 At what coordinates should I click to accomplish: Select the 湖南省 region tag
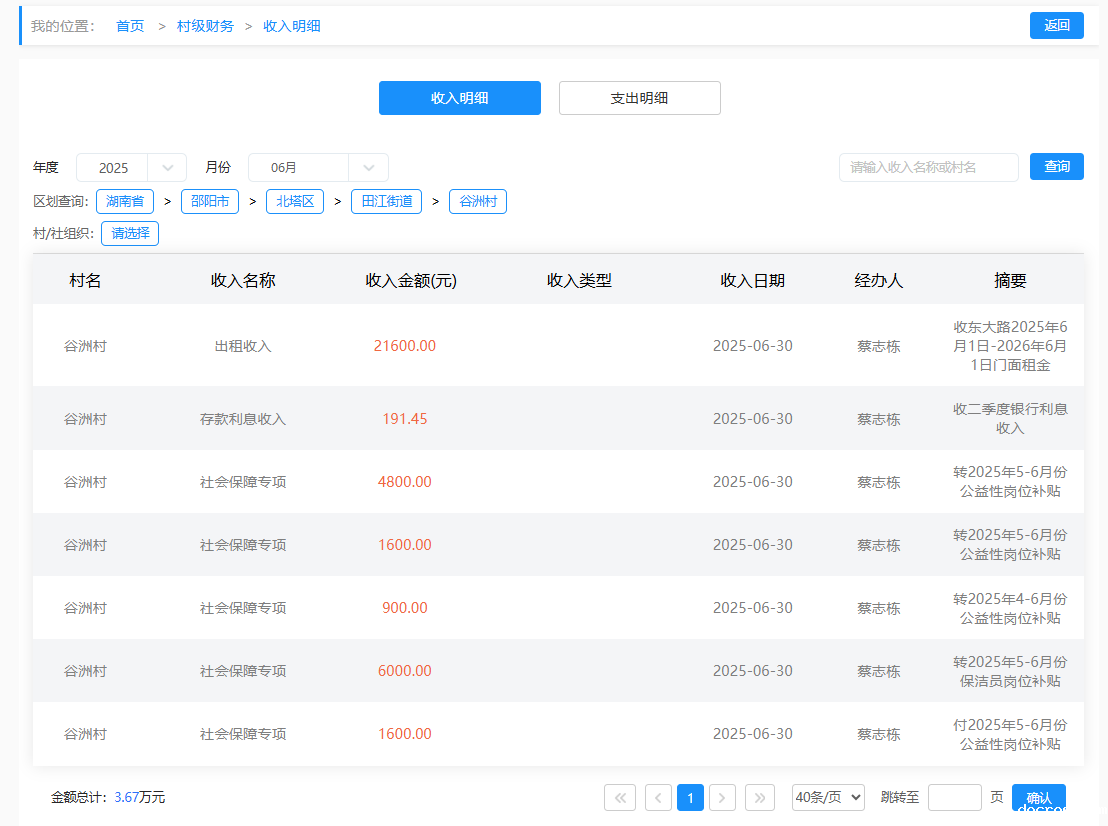(125, 202)
